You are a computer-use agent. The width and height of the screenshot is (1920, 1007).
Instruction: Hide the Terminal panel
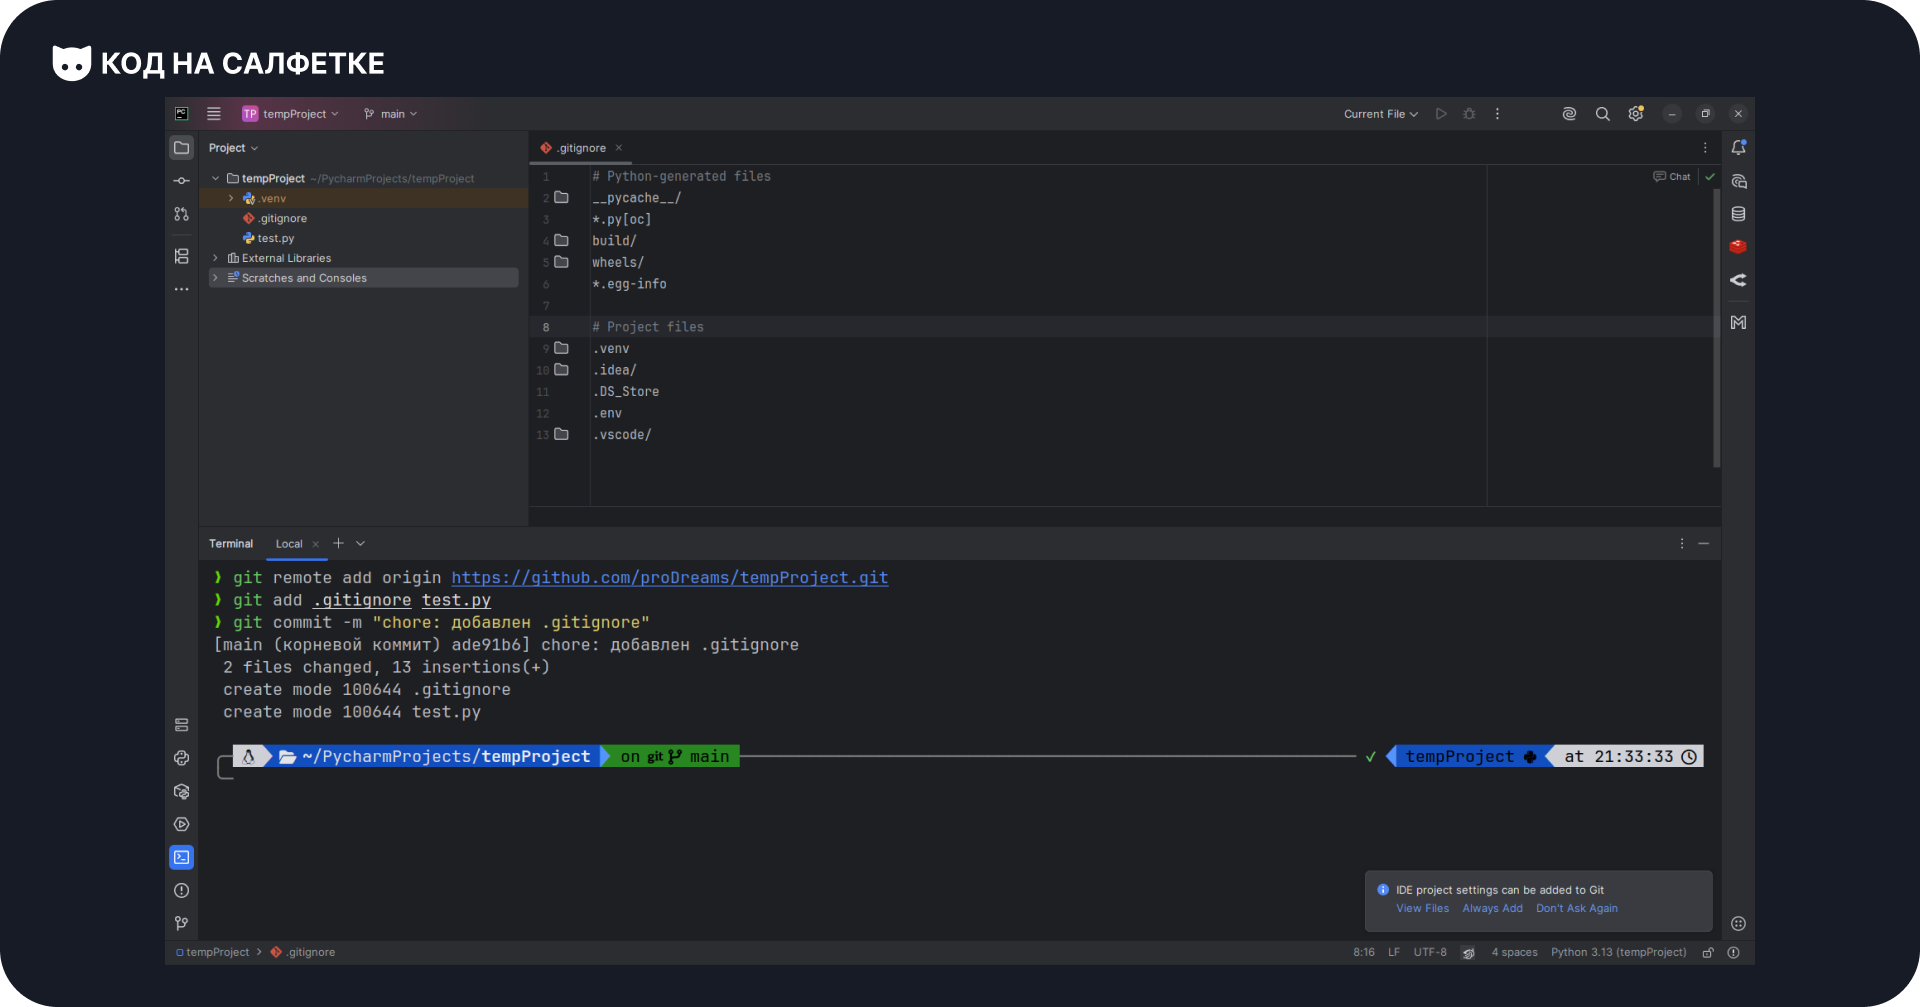point(1704,544)
